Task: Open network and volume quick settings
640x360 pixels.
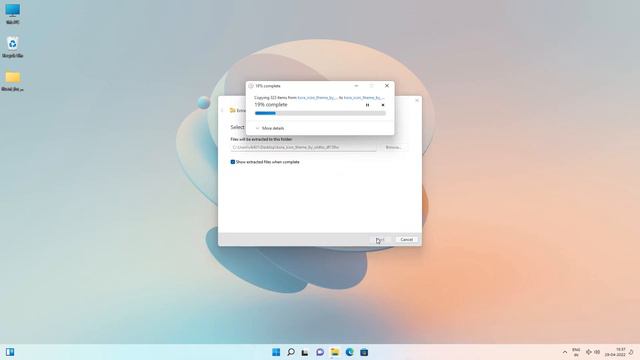Action: pyautogui.click(x=593, y=352)
